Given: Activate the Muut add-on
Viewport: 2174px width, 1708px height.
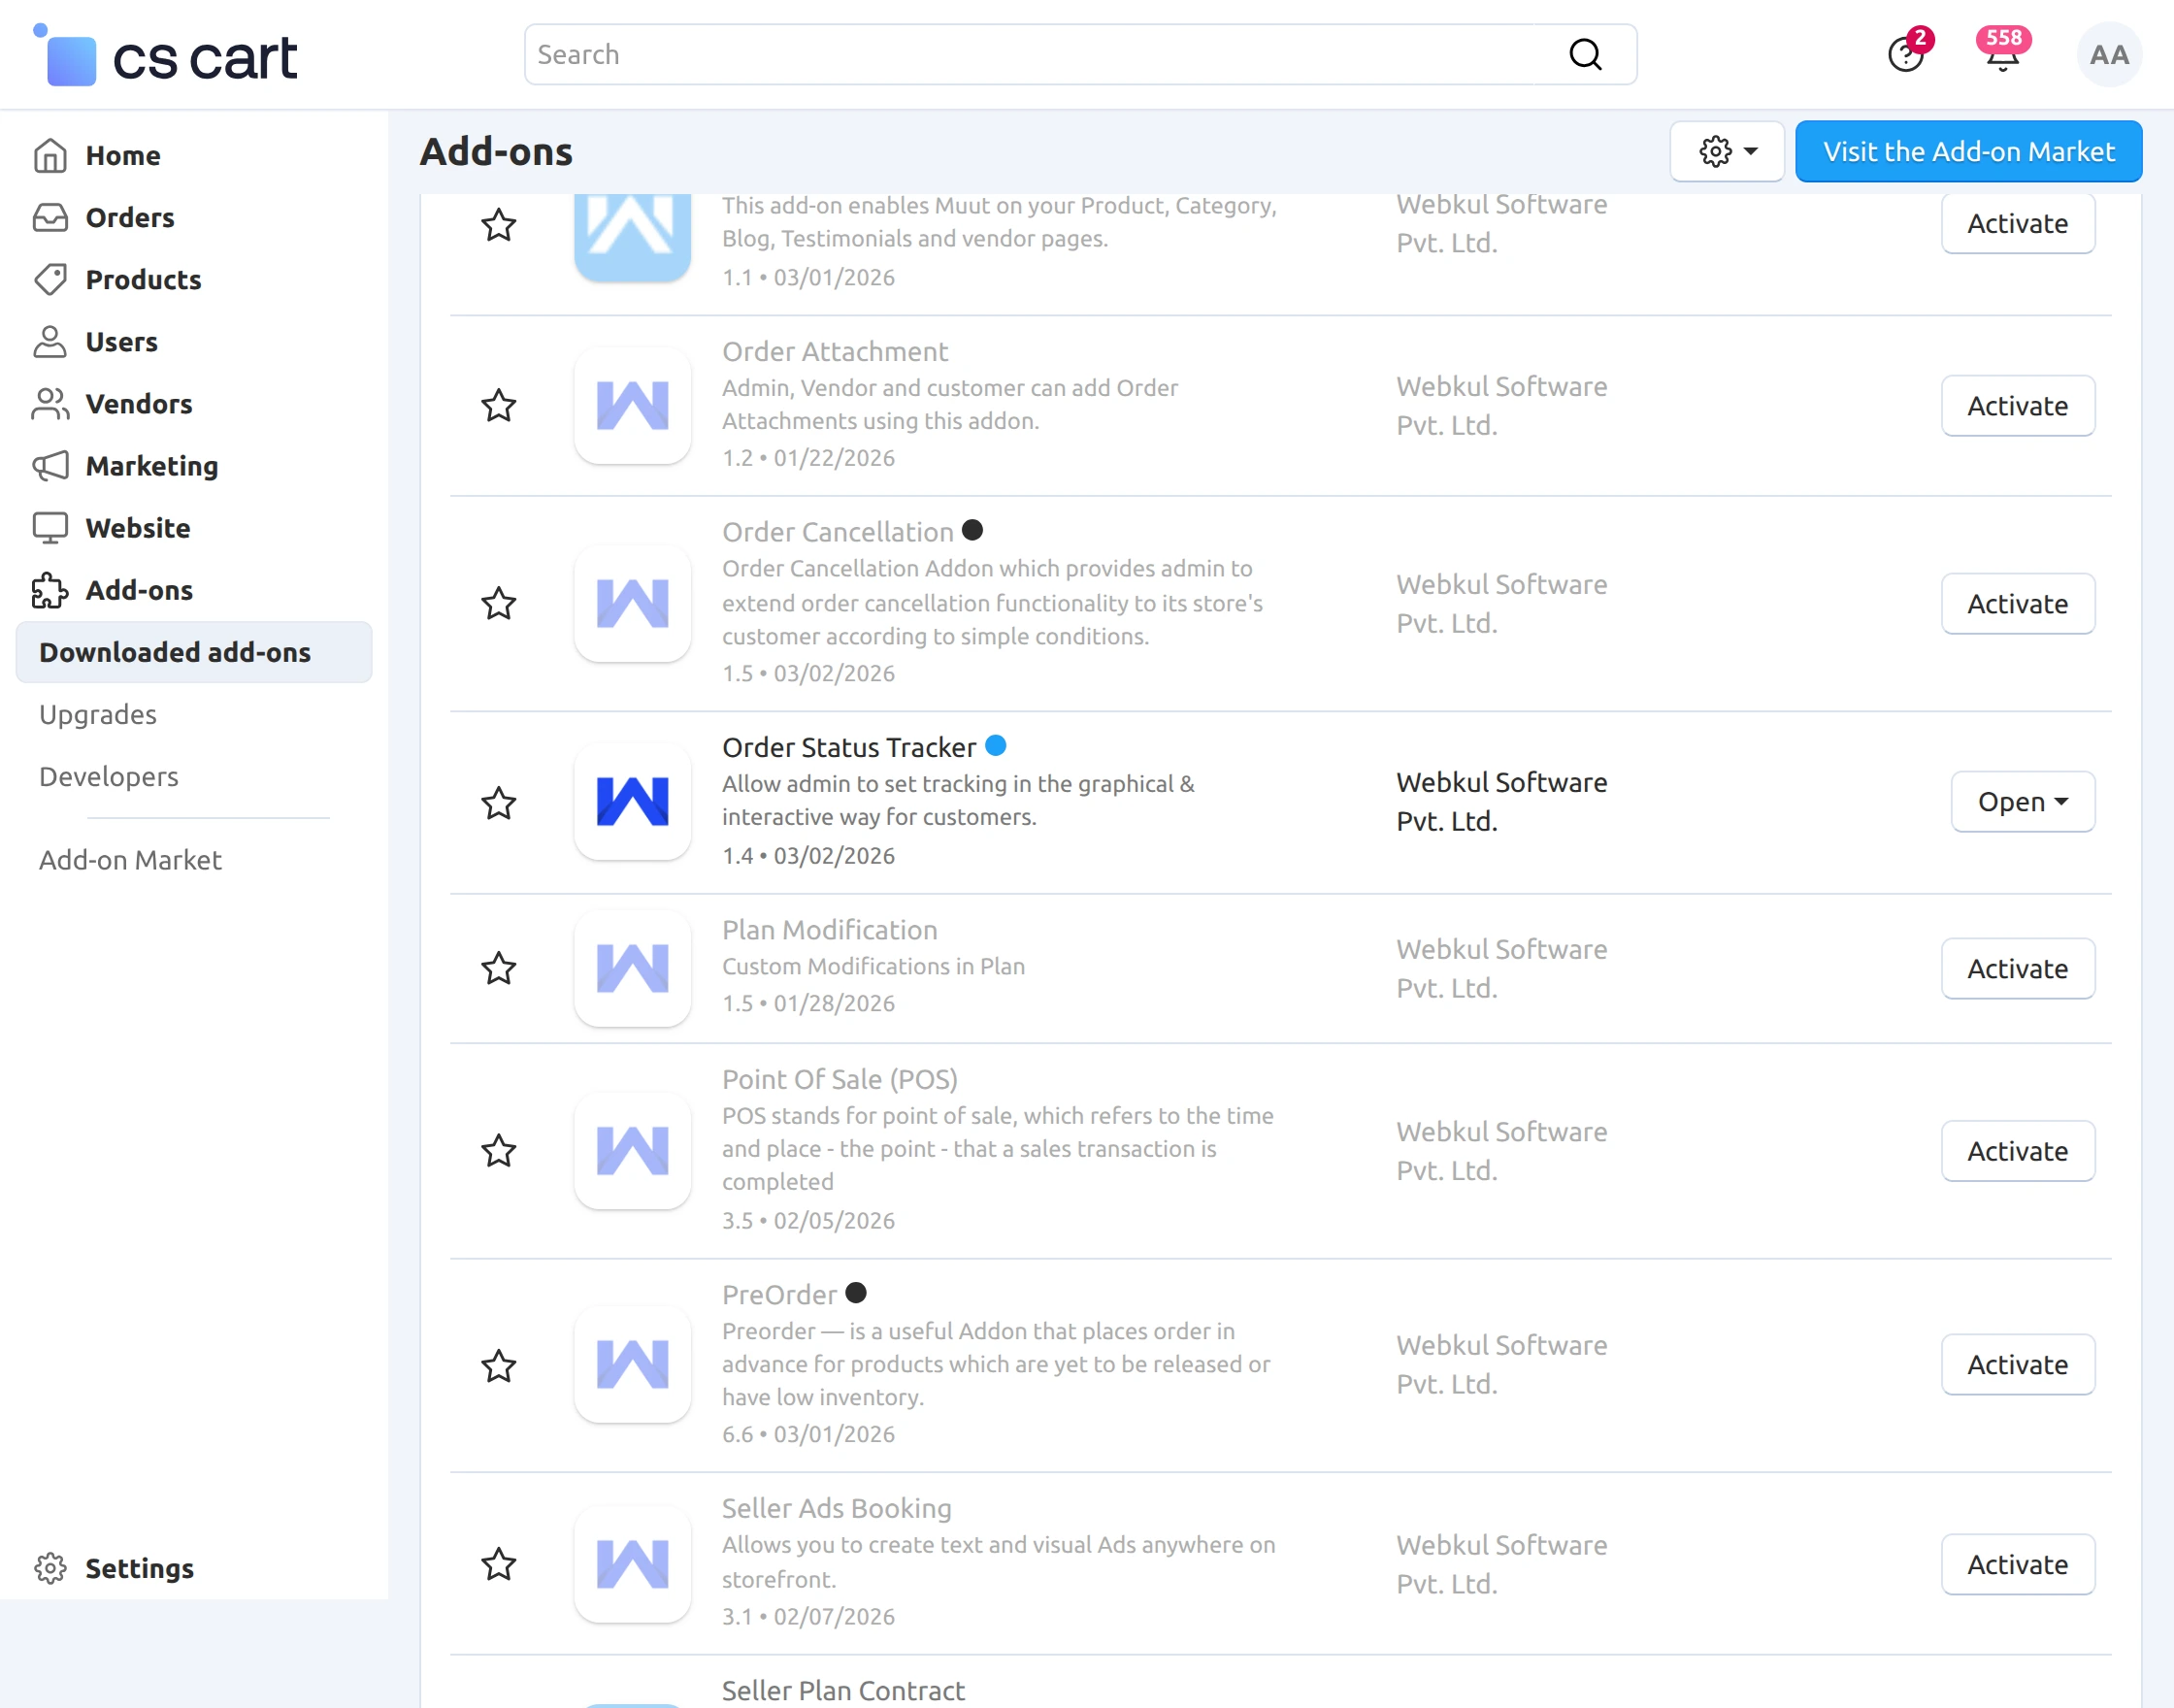Looking at the screenshot, I should coord(2017,223).
